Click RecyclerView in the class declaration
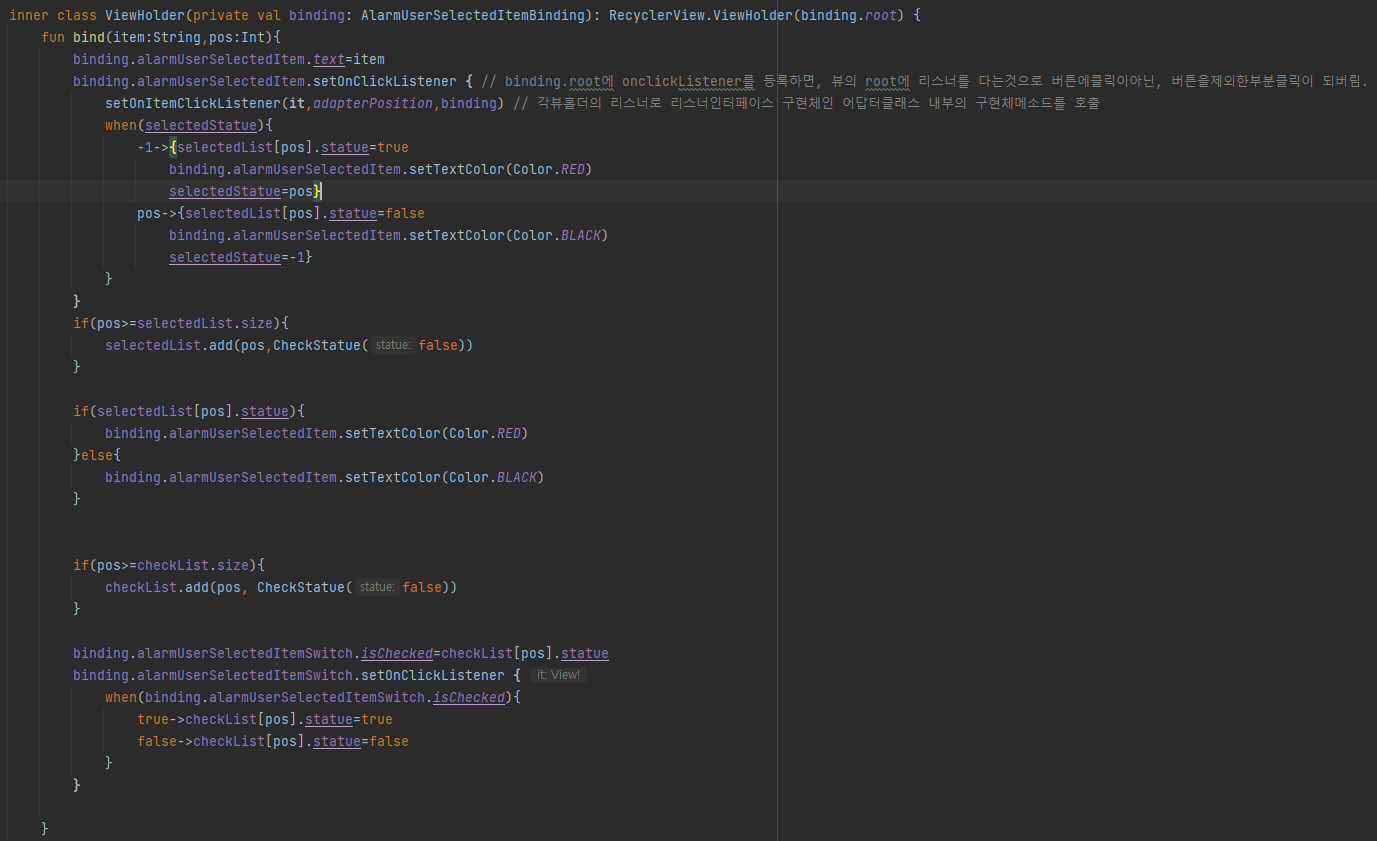The width and height of the screenshot is (1377, 841). coord(656,16)
